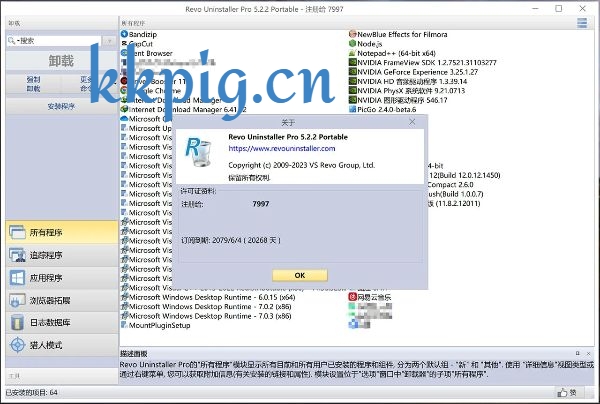The width and height of the screenshot is (600, 404).
Task: Select Notepad++ (64-bit x64) entry
Action: pos(392,53)
